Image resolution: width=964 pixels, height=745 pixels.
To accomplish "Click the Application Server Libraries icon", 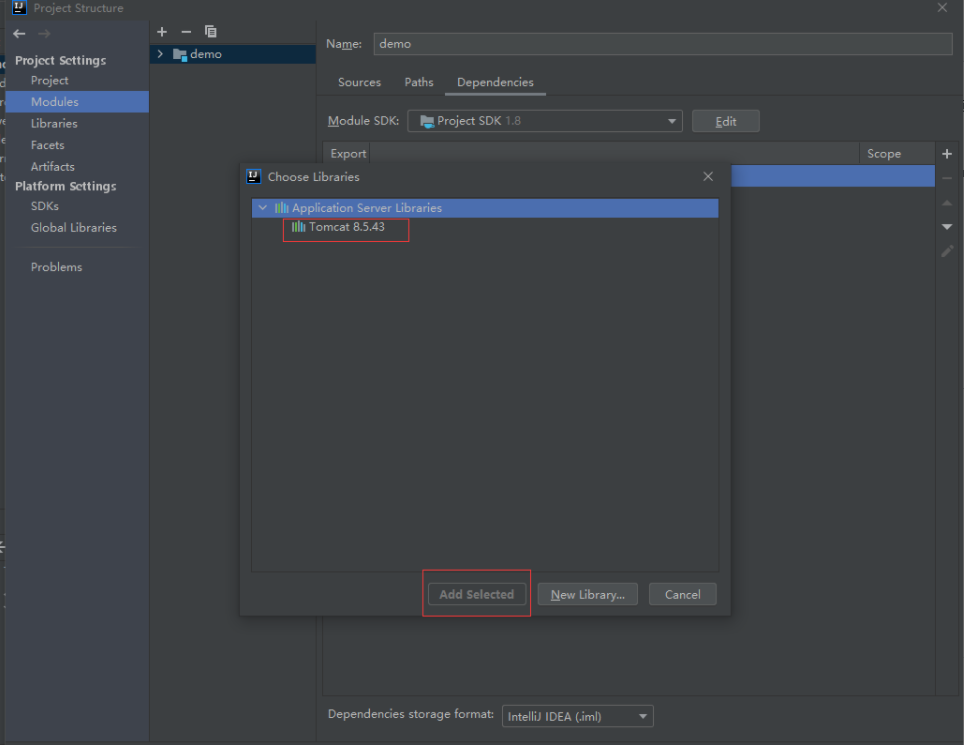I will point(282,208).
